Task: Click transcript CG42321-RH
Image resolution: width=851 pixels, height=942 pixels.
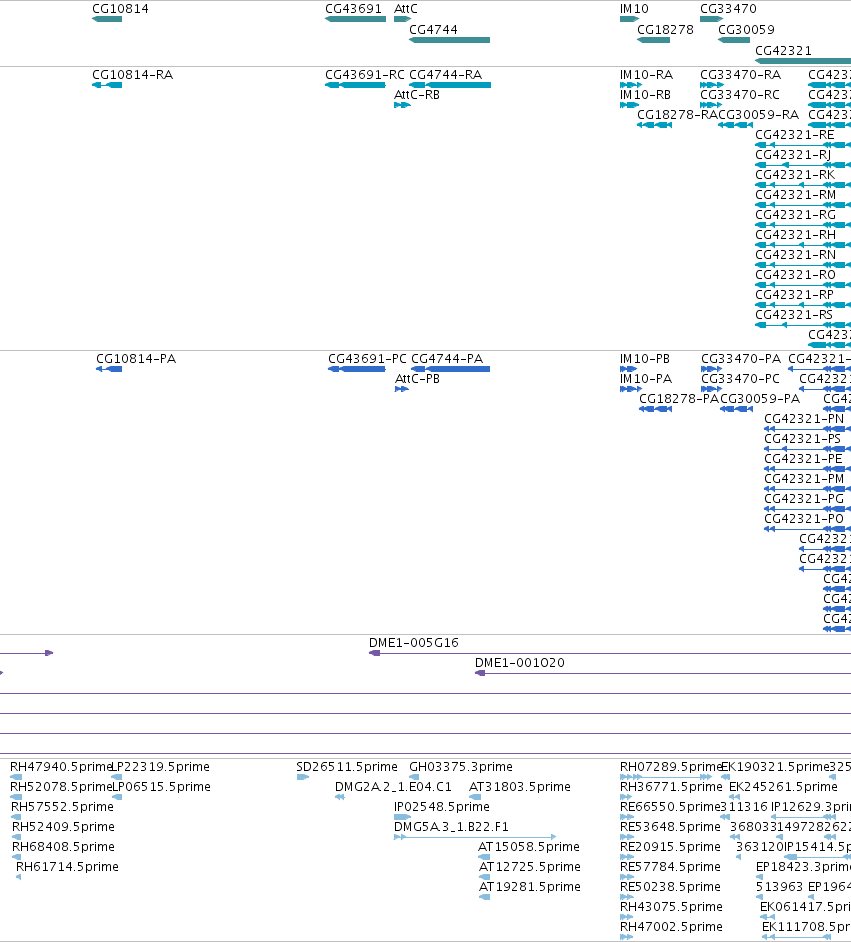Action: click(x=795, y=235)
